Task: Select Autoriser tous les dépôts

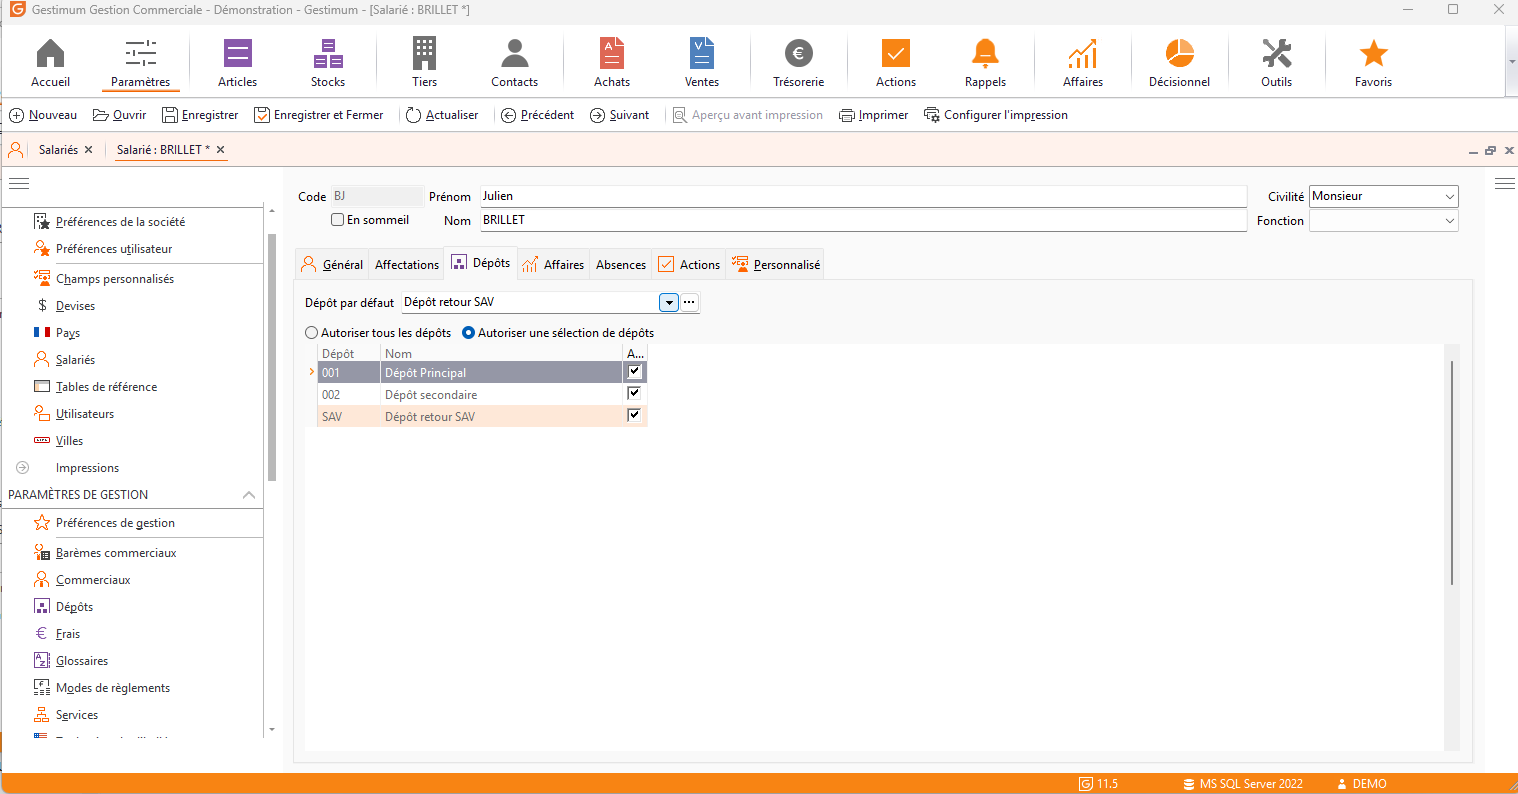Action: click(x=312, y=333)
